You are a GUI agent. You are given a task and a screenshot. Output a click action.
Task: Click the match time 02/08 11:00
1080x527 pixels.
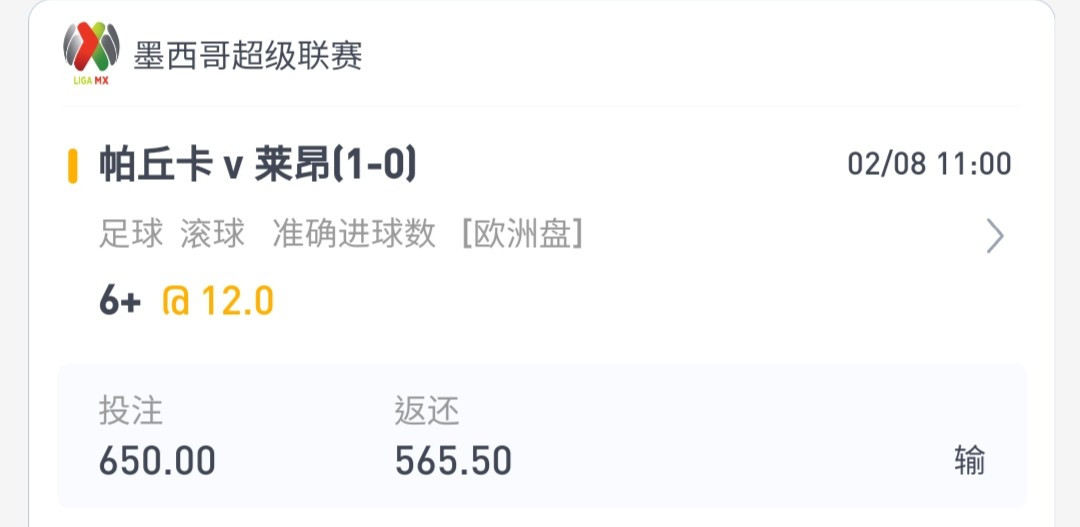(x=929, y=165)
